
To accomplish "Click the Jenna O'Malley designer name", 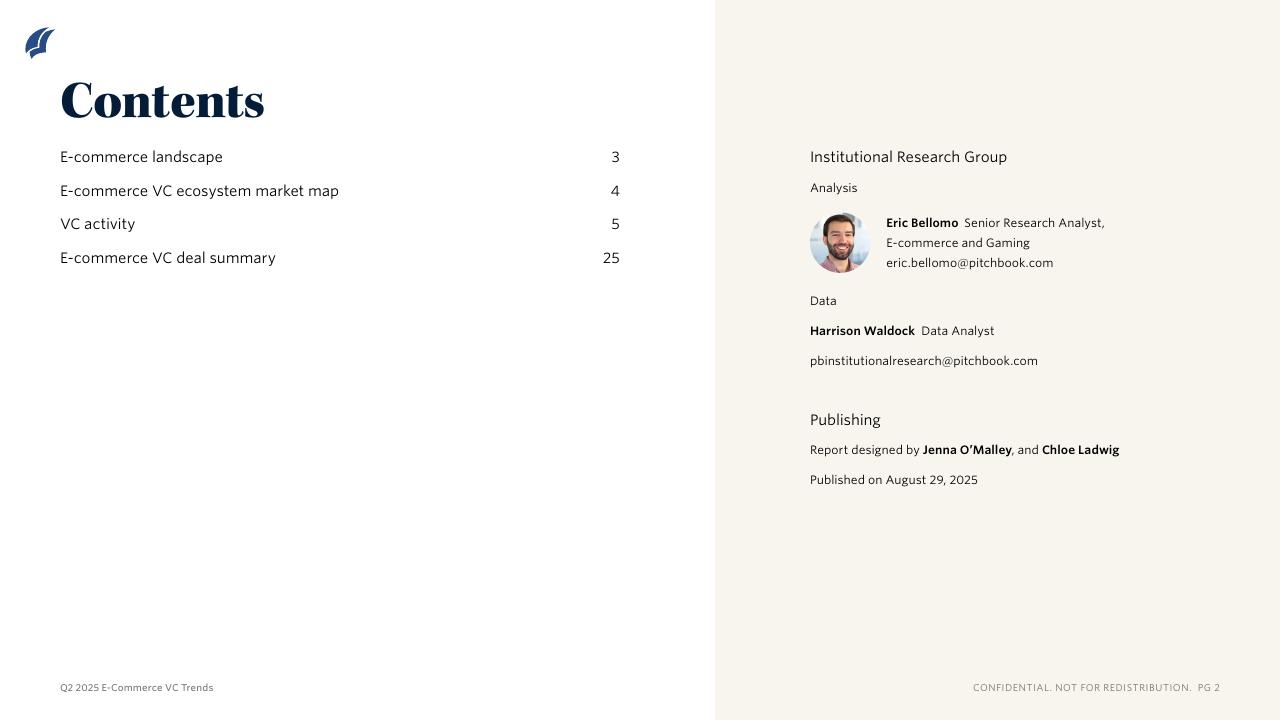I will [966, 450].
